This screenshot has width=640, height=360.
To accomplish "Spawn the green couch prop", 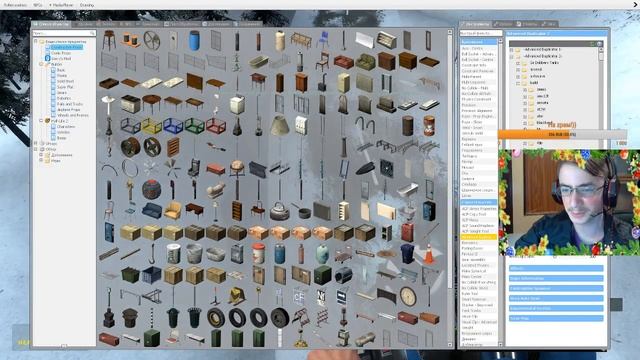I will (365, 62).
